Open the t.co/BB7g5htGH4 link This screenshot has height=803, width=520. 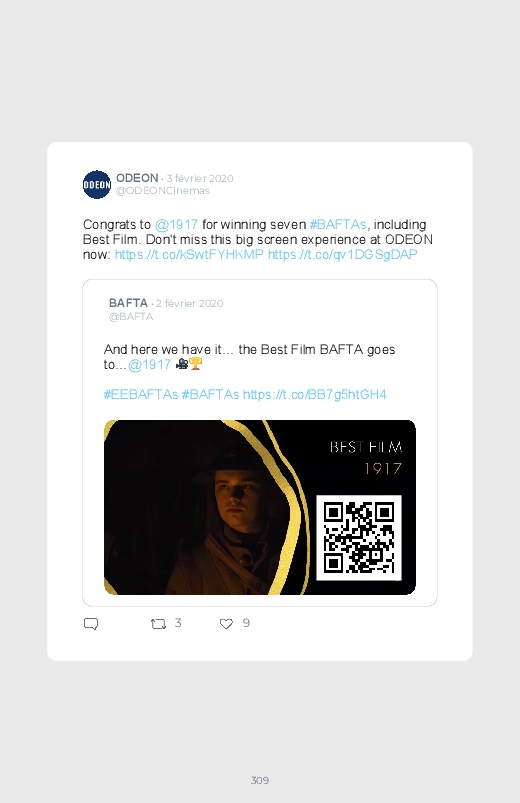click(315, 394)
